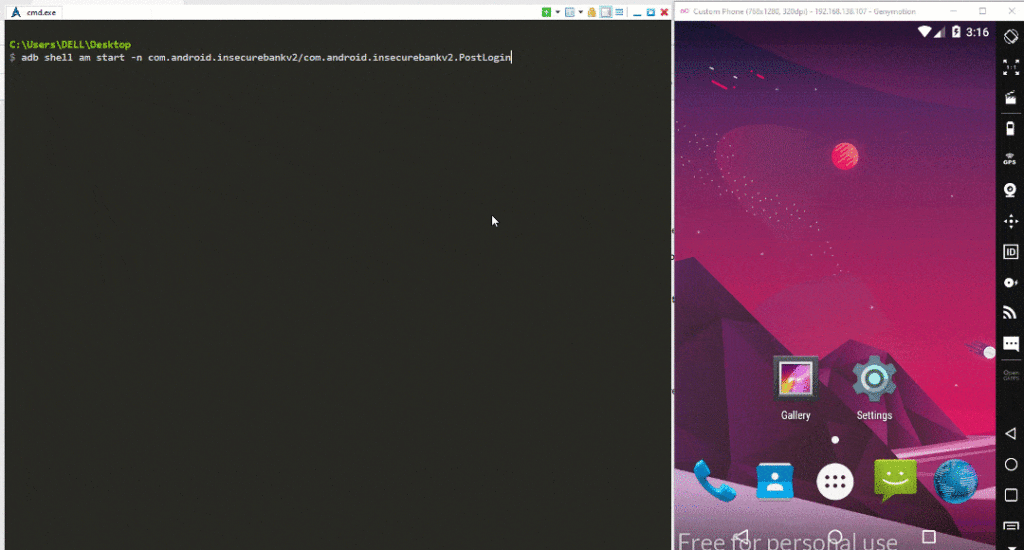The height and width of the screenshot is (550, 1024).
Task: Click Genymotion sidebar Recent apps square
Action: tap(1010, 495)
